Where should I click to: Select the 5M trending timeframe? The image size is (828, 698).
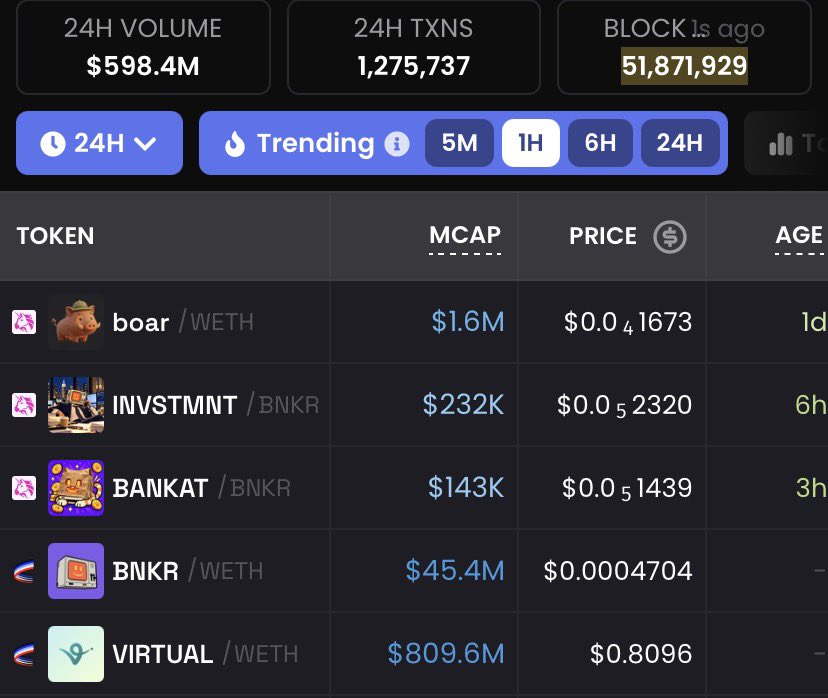pos(459,143)
